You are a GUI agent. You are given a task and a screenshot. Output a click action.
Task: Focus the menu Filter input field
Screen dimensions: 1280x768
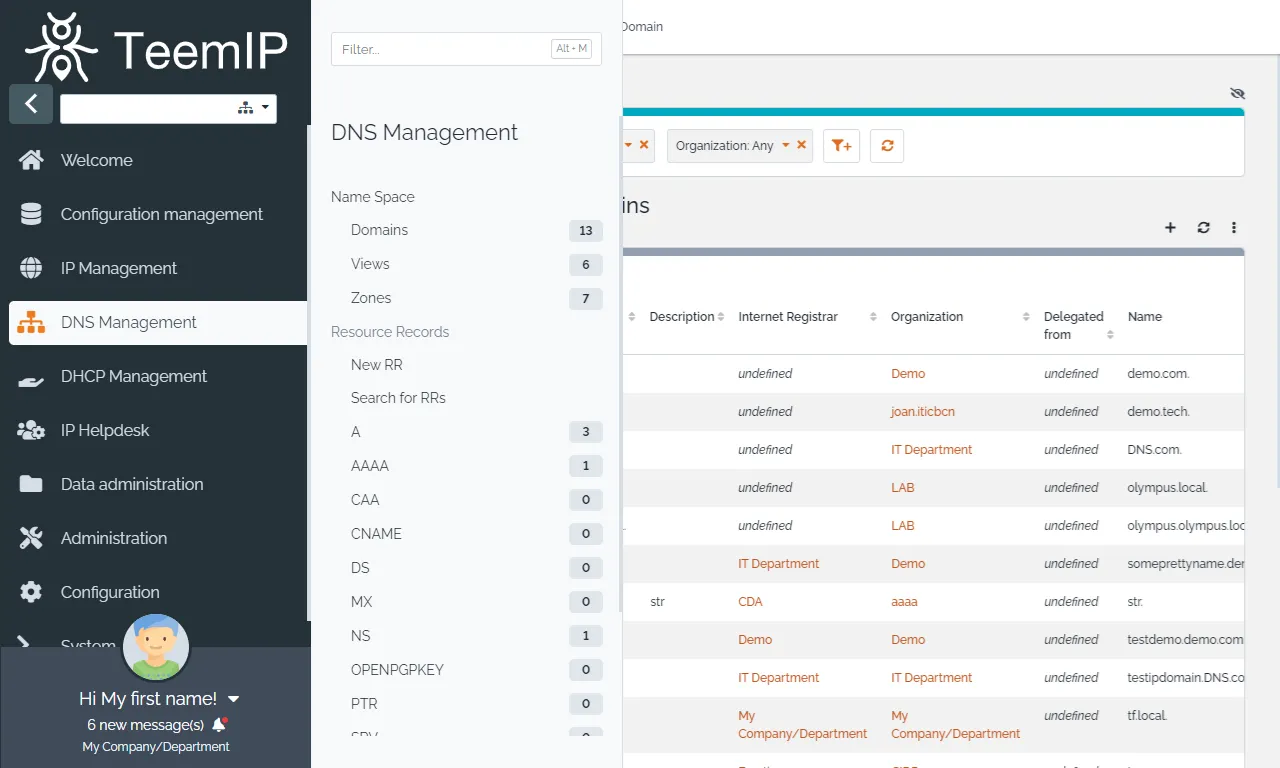pyautogui.click(x=466, y=48)
